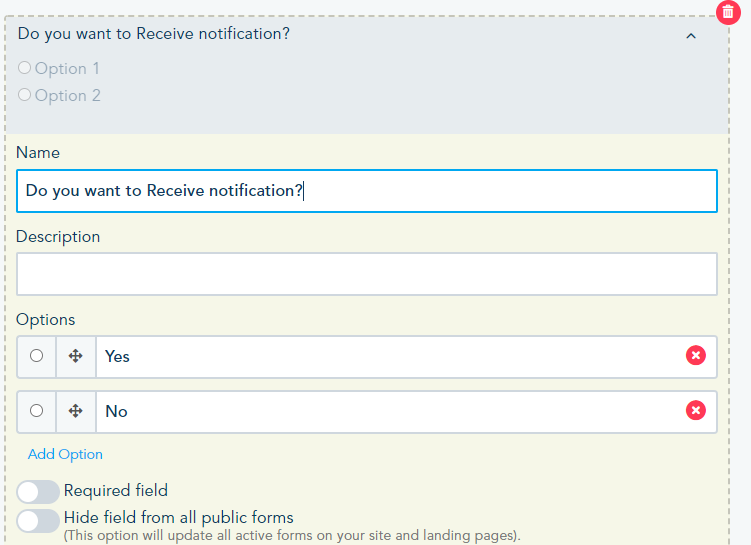751x545 pixels.
Task: Click the empty Description input field
Action: coord(366,274)
